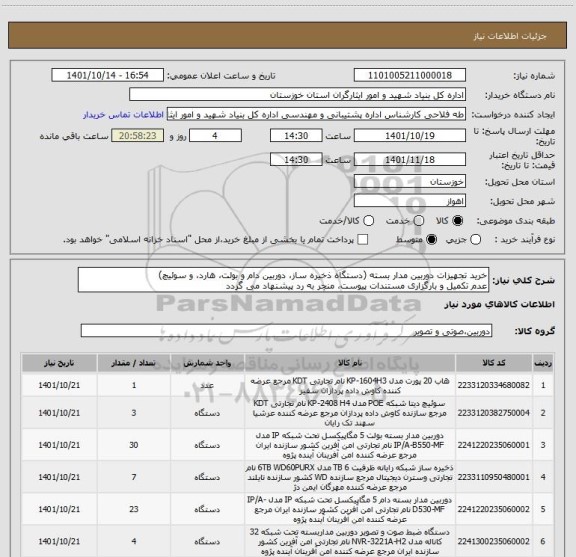Click the delivery province field خوزستان
Image resolution: width=576 pixels, height=557 pixels.
pyautogui.click(x=410, y=182)
